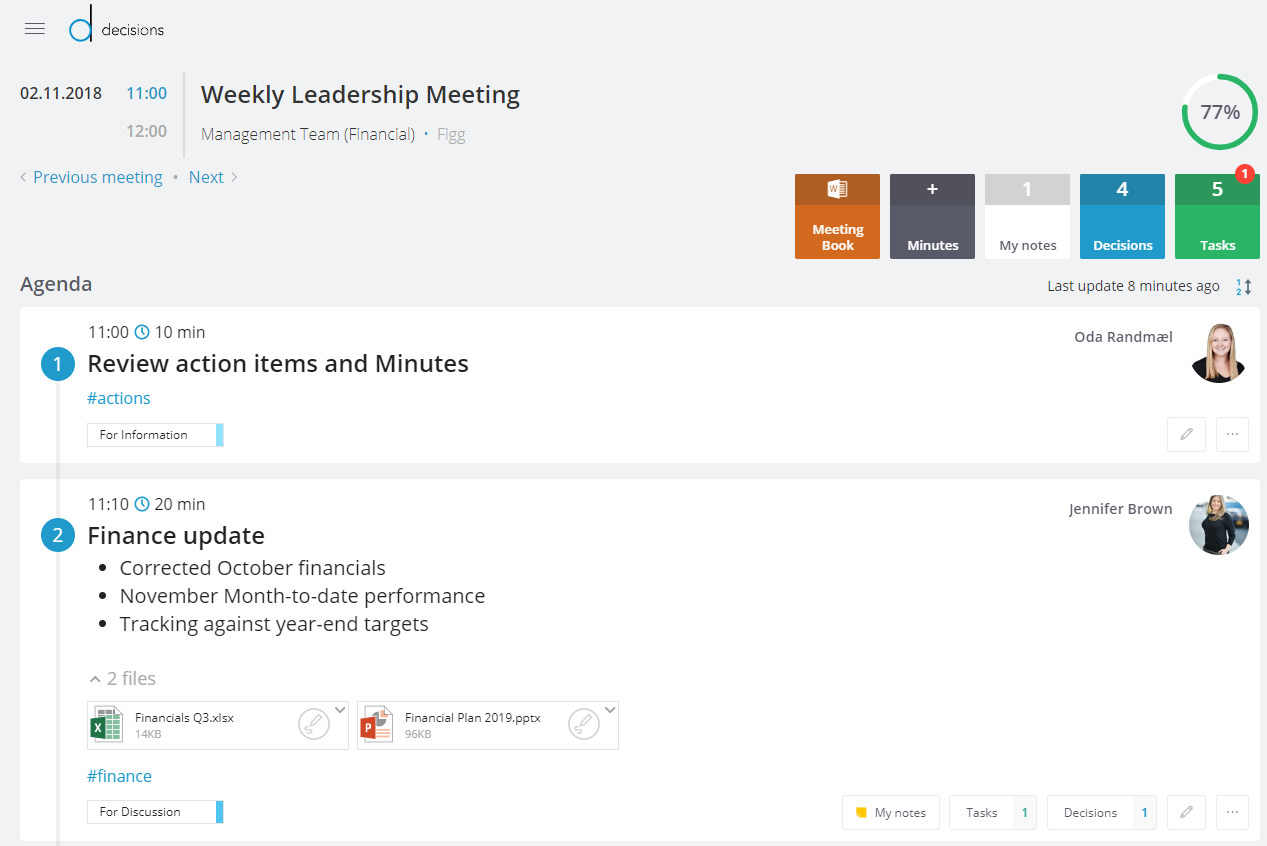Go to Previous meeting

[97, 177]
